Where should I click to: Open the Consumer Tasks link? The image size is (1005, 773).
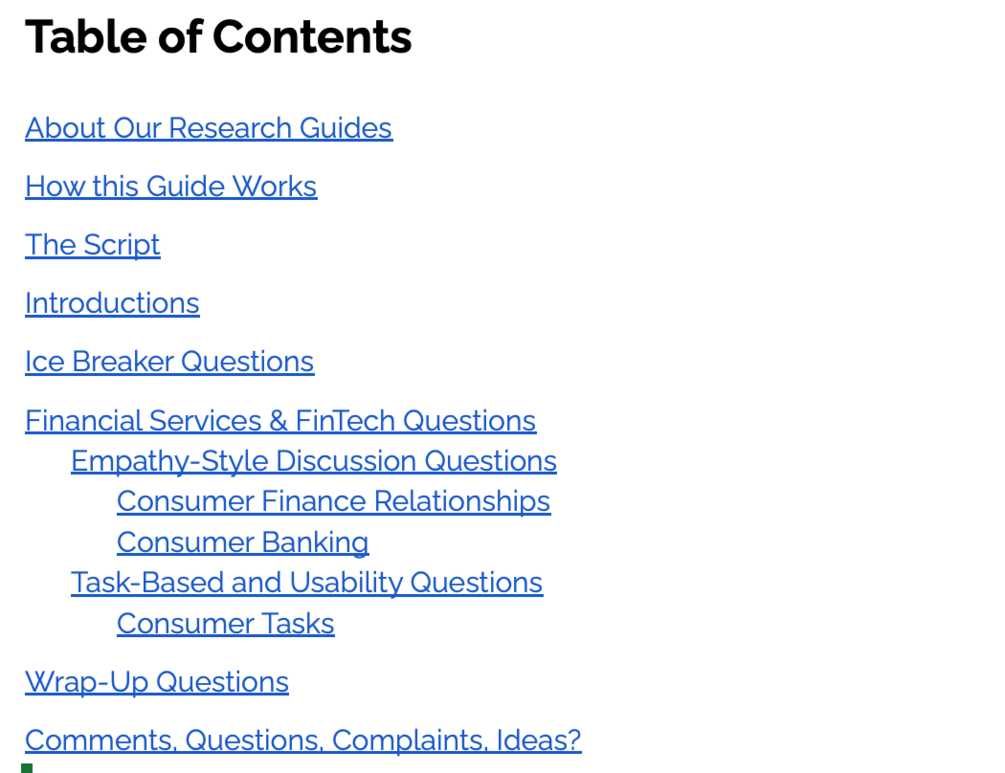225,624
